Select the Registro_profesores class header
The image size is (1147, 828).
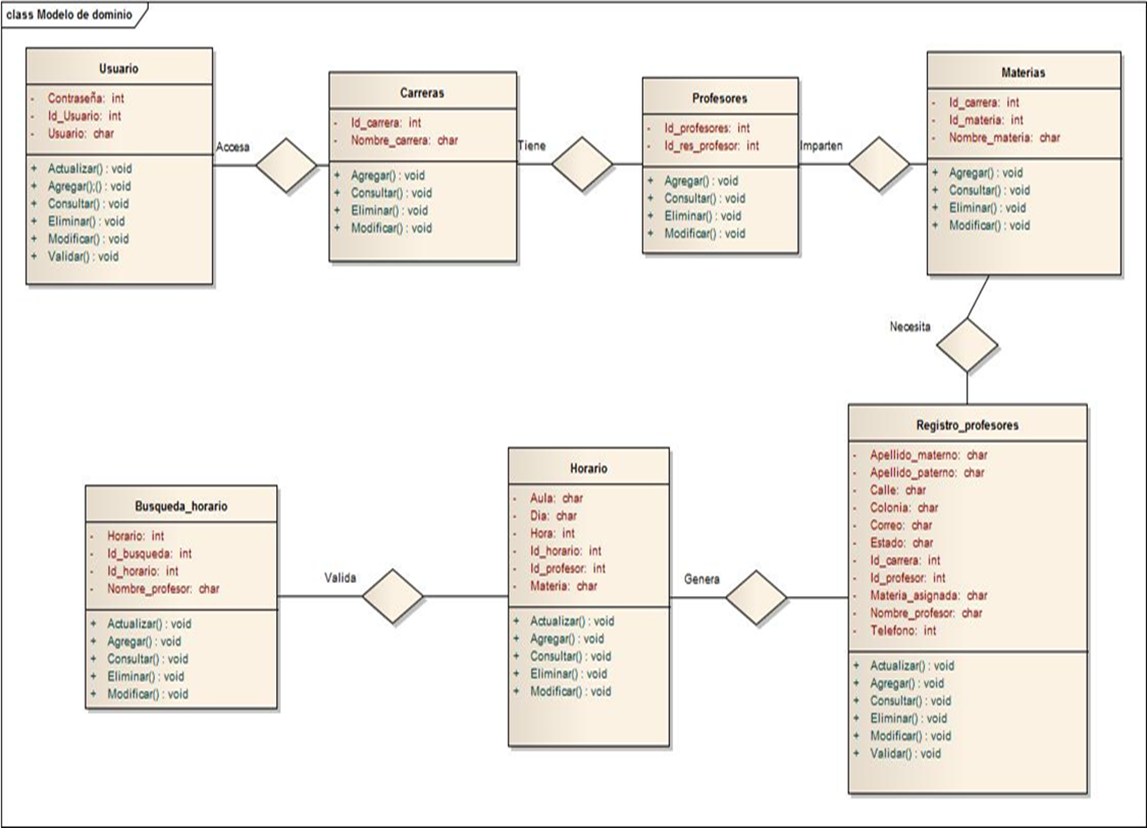coord(967,425)
